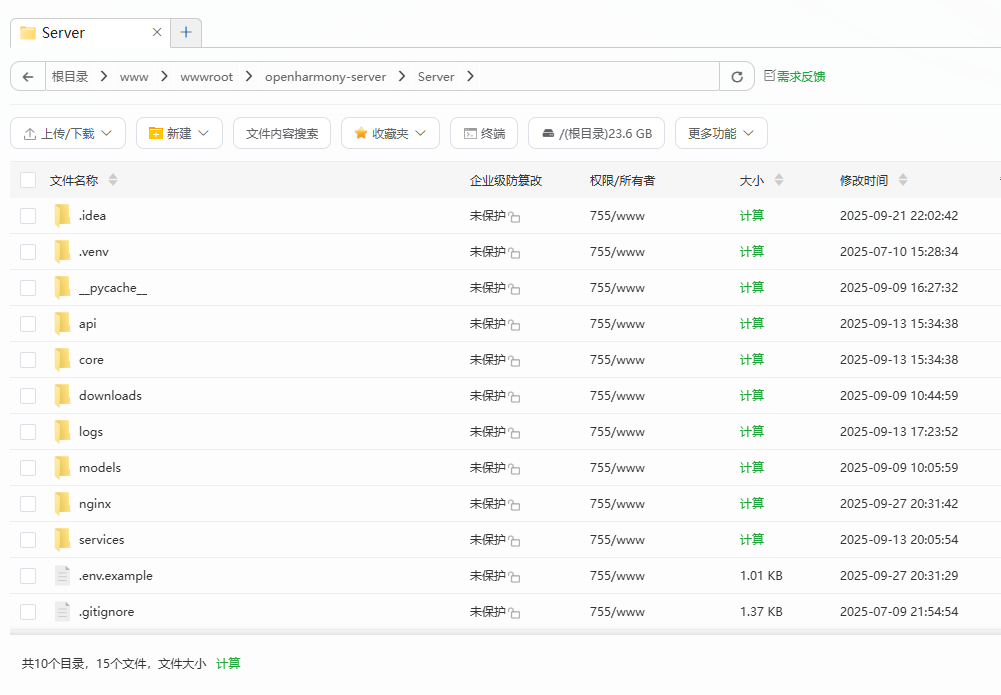Click the refresh icon beside path bar
The width and height of the screenshot is (1001, 695).
click(x=737, y=77)
